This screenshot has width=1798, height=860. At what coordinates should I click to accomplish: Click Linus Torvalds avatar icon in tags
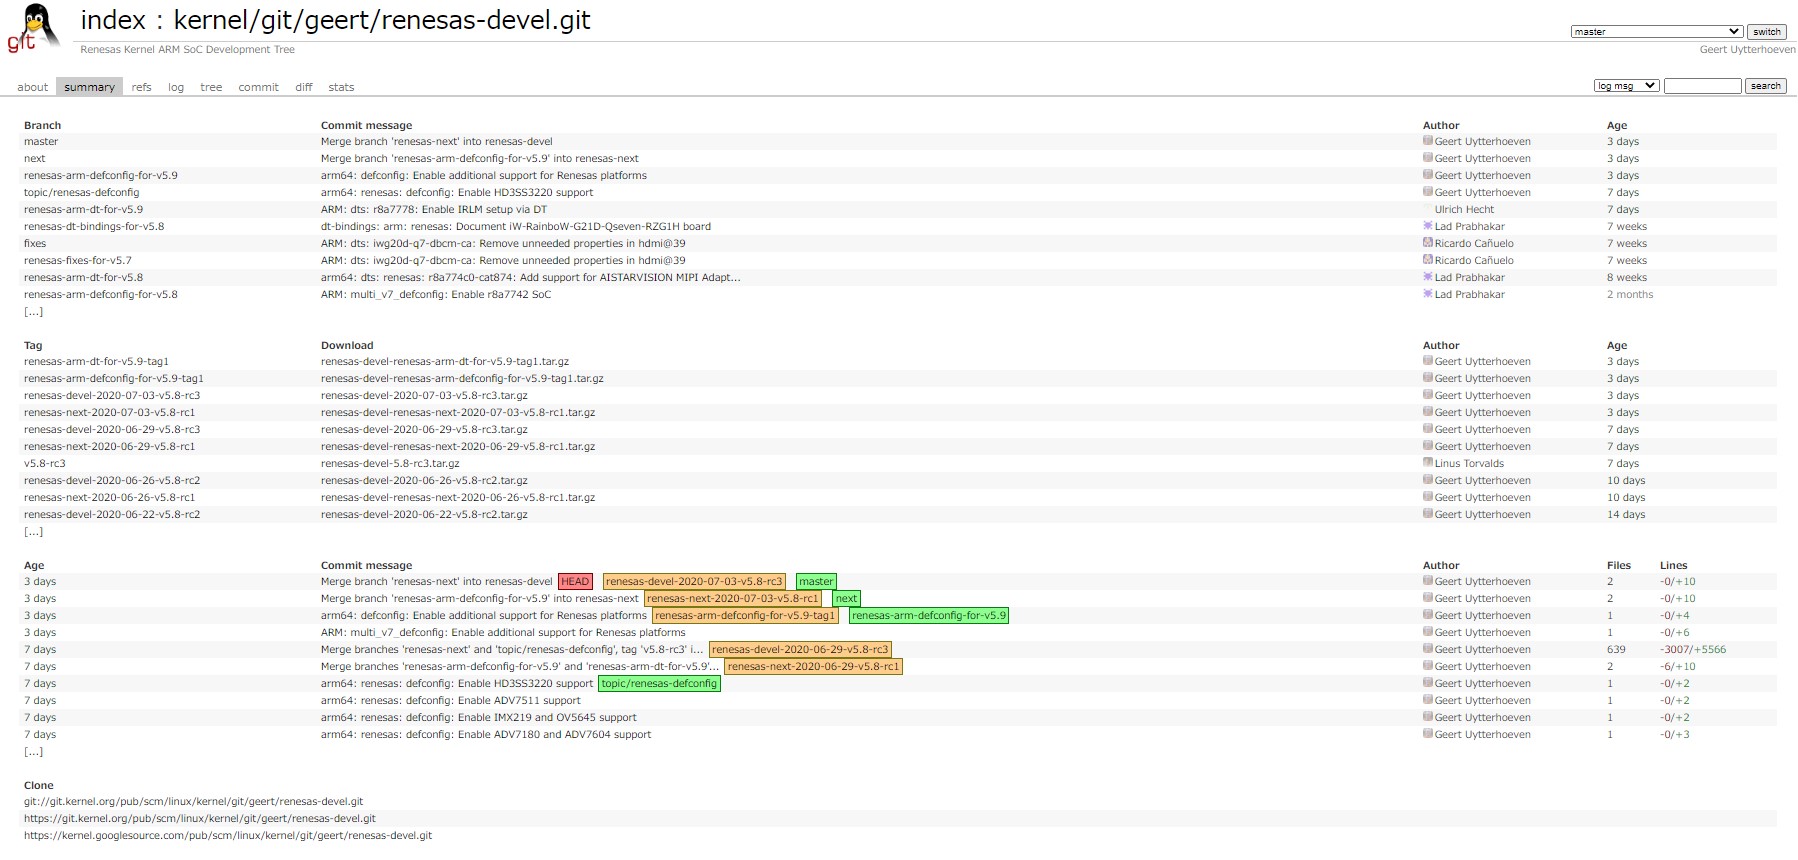pos(1428,463)
